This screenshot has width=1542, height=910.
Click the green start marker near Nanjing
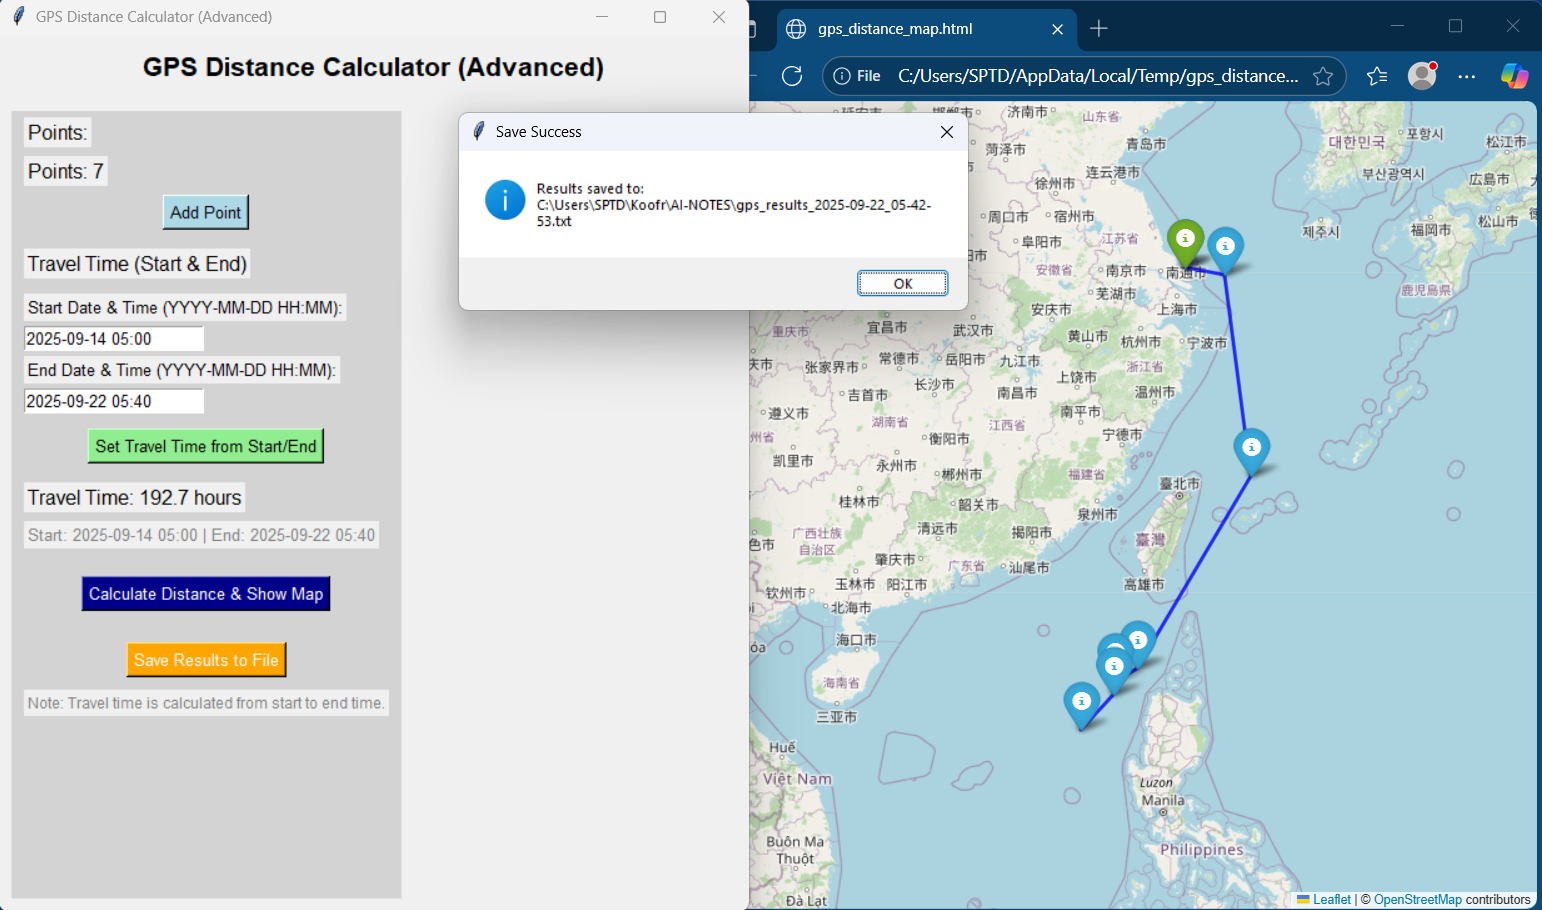[1185, 240]
